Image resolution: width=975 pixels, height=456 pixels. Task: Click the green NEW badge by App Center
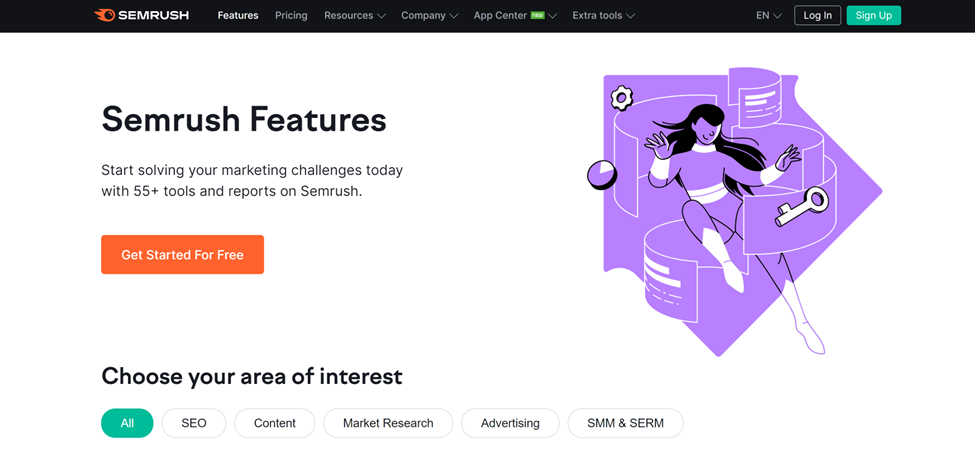[538, 15]
